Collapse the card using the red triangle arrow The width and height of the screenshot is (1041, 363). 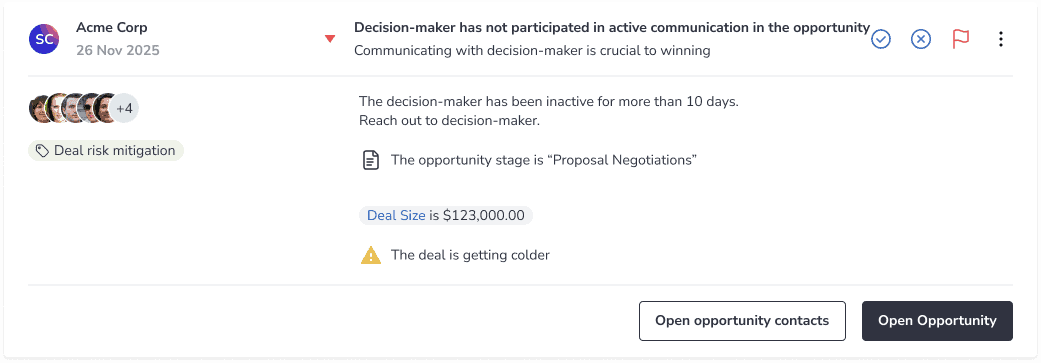[330, 39]
